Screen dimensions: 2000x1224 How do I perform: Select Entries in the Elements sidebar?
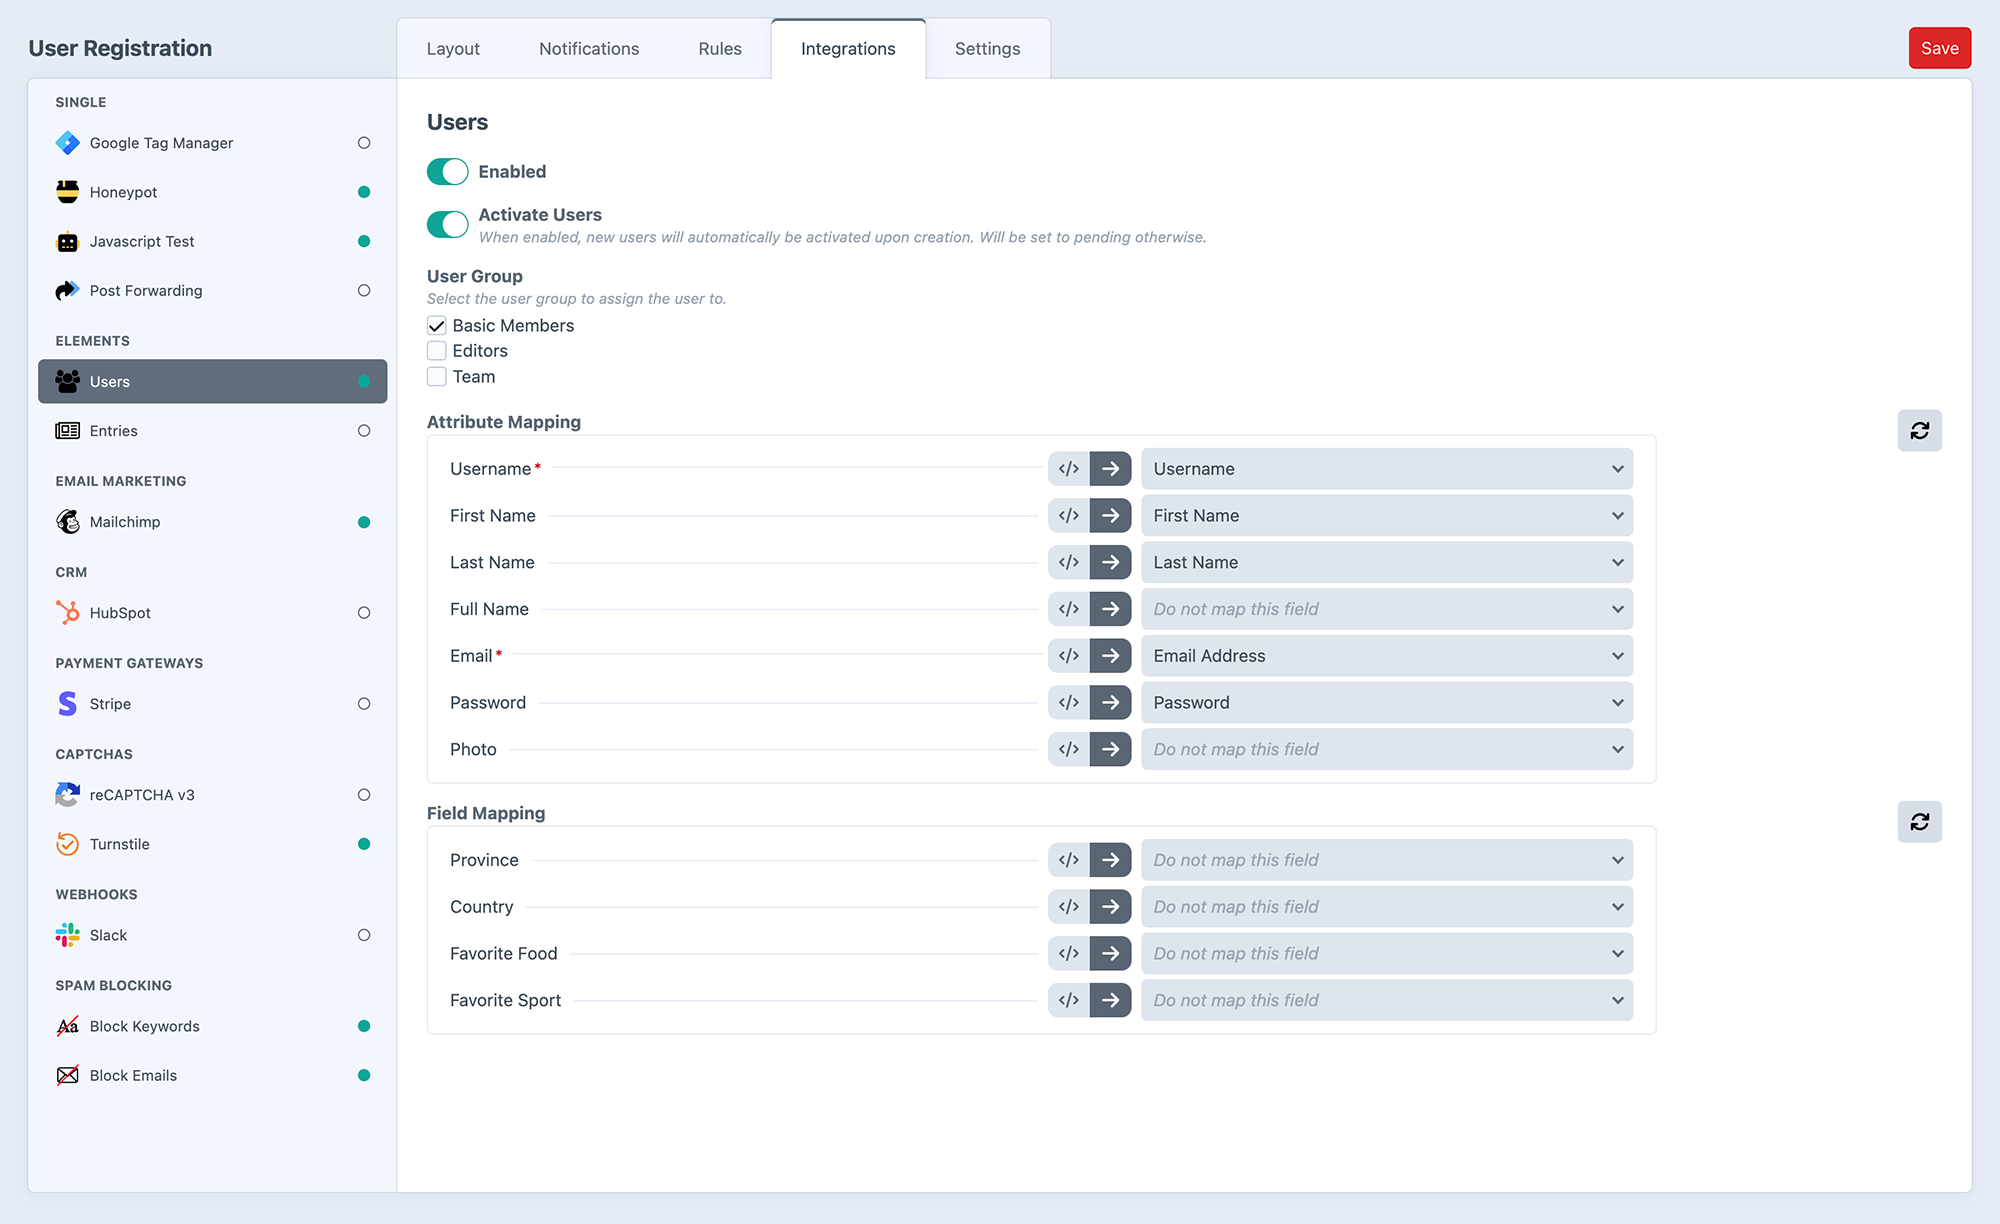113,430
